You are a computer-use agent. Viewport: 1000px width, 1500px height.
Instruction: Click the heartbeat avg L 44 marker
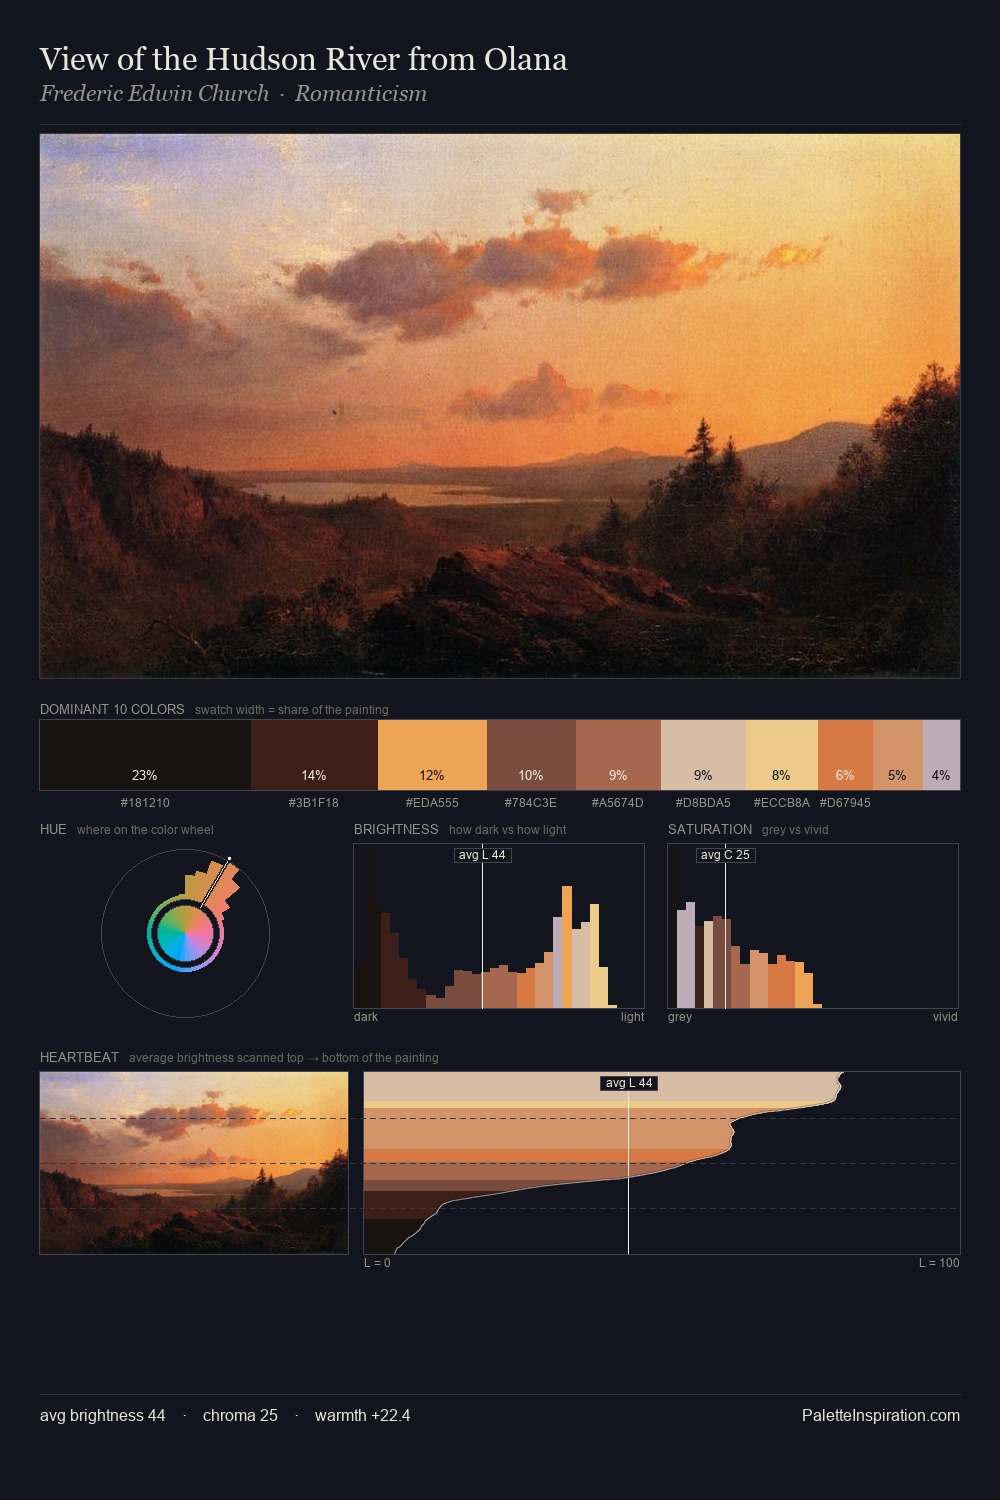coord(628,1083)
